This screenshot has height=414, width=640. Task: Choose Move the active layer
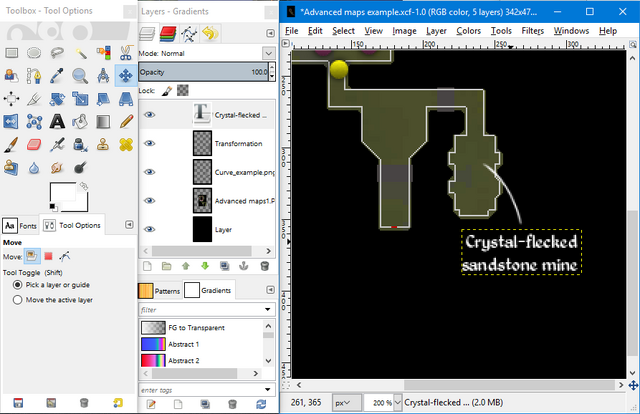18,300
